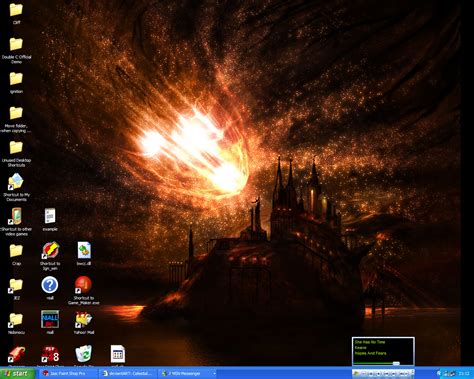Open the Start menu
474x379 pixels.
tap(18, 374)
